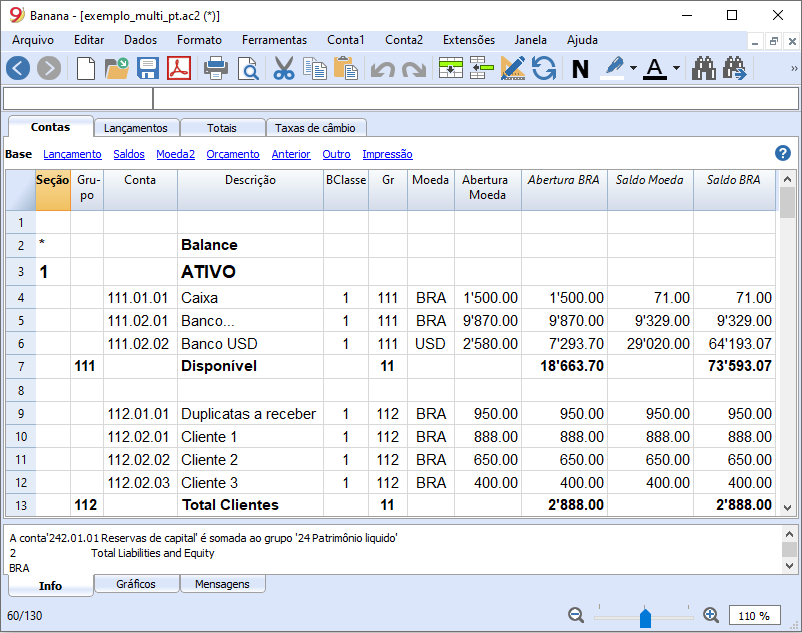
Task: Redo action with the redo arrow
Action: (x=414, y=69)
